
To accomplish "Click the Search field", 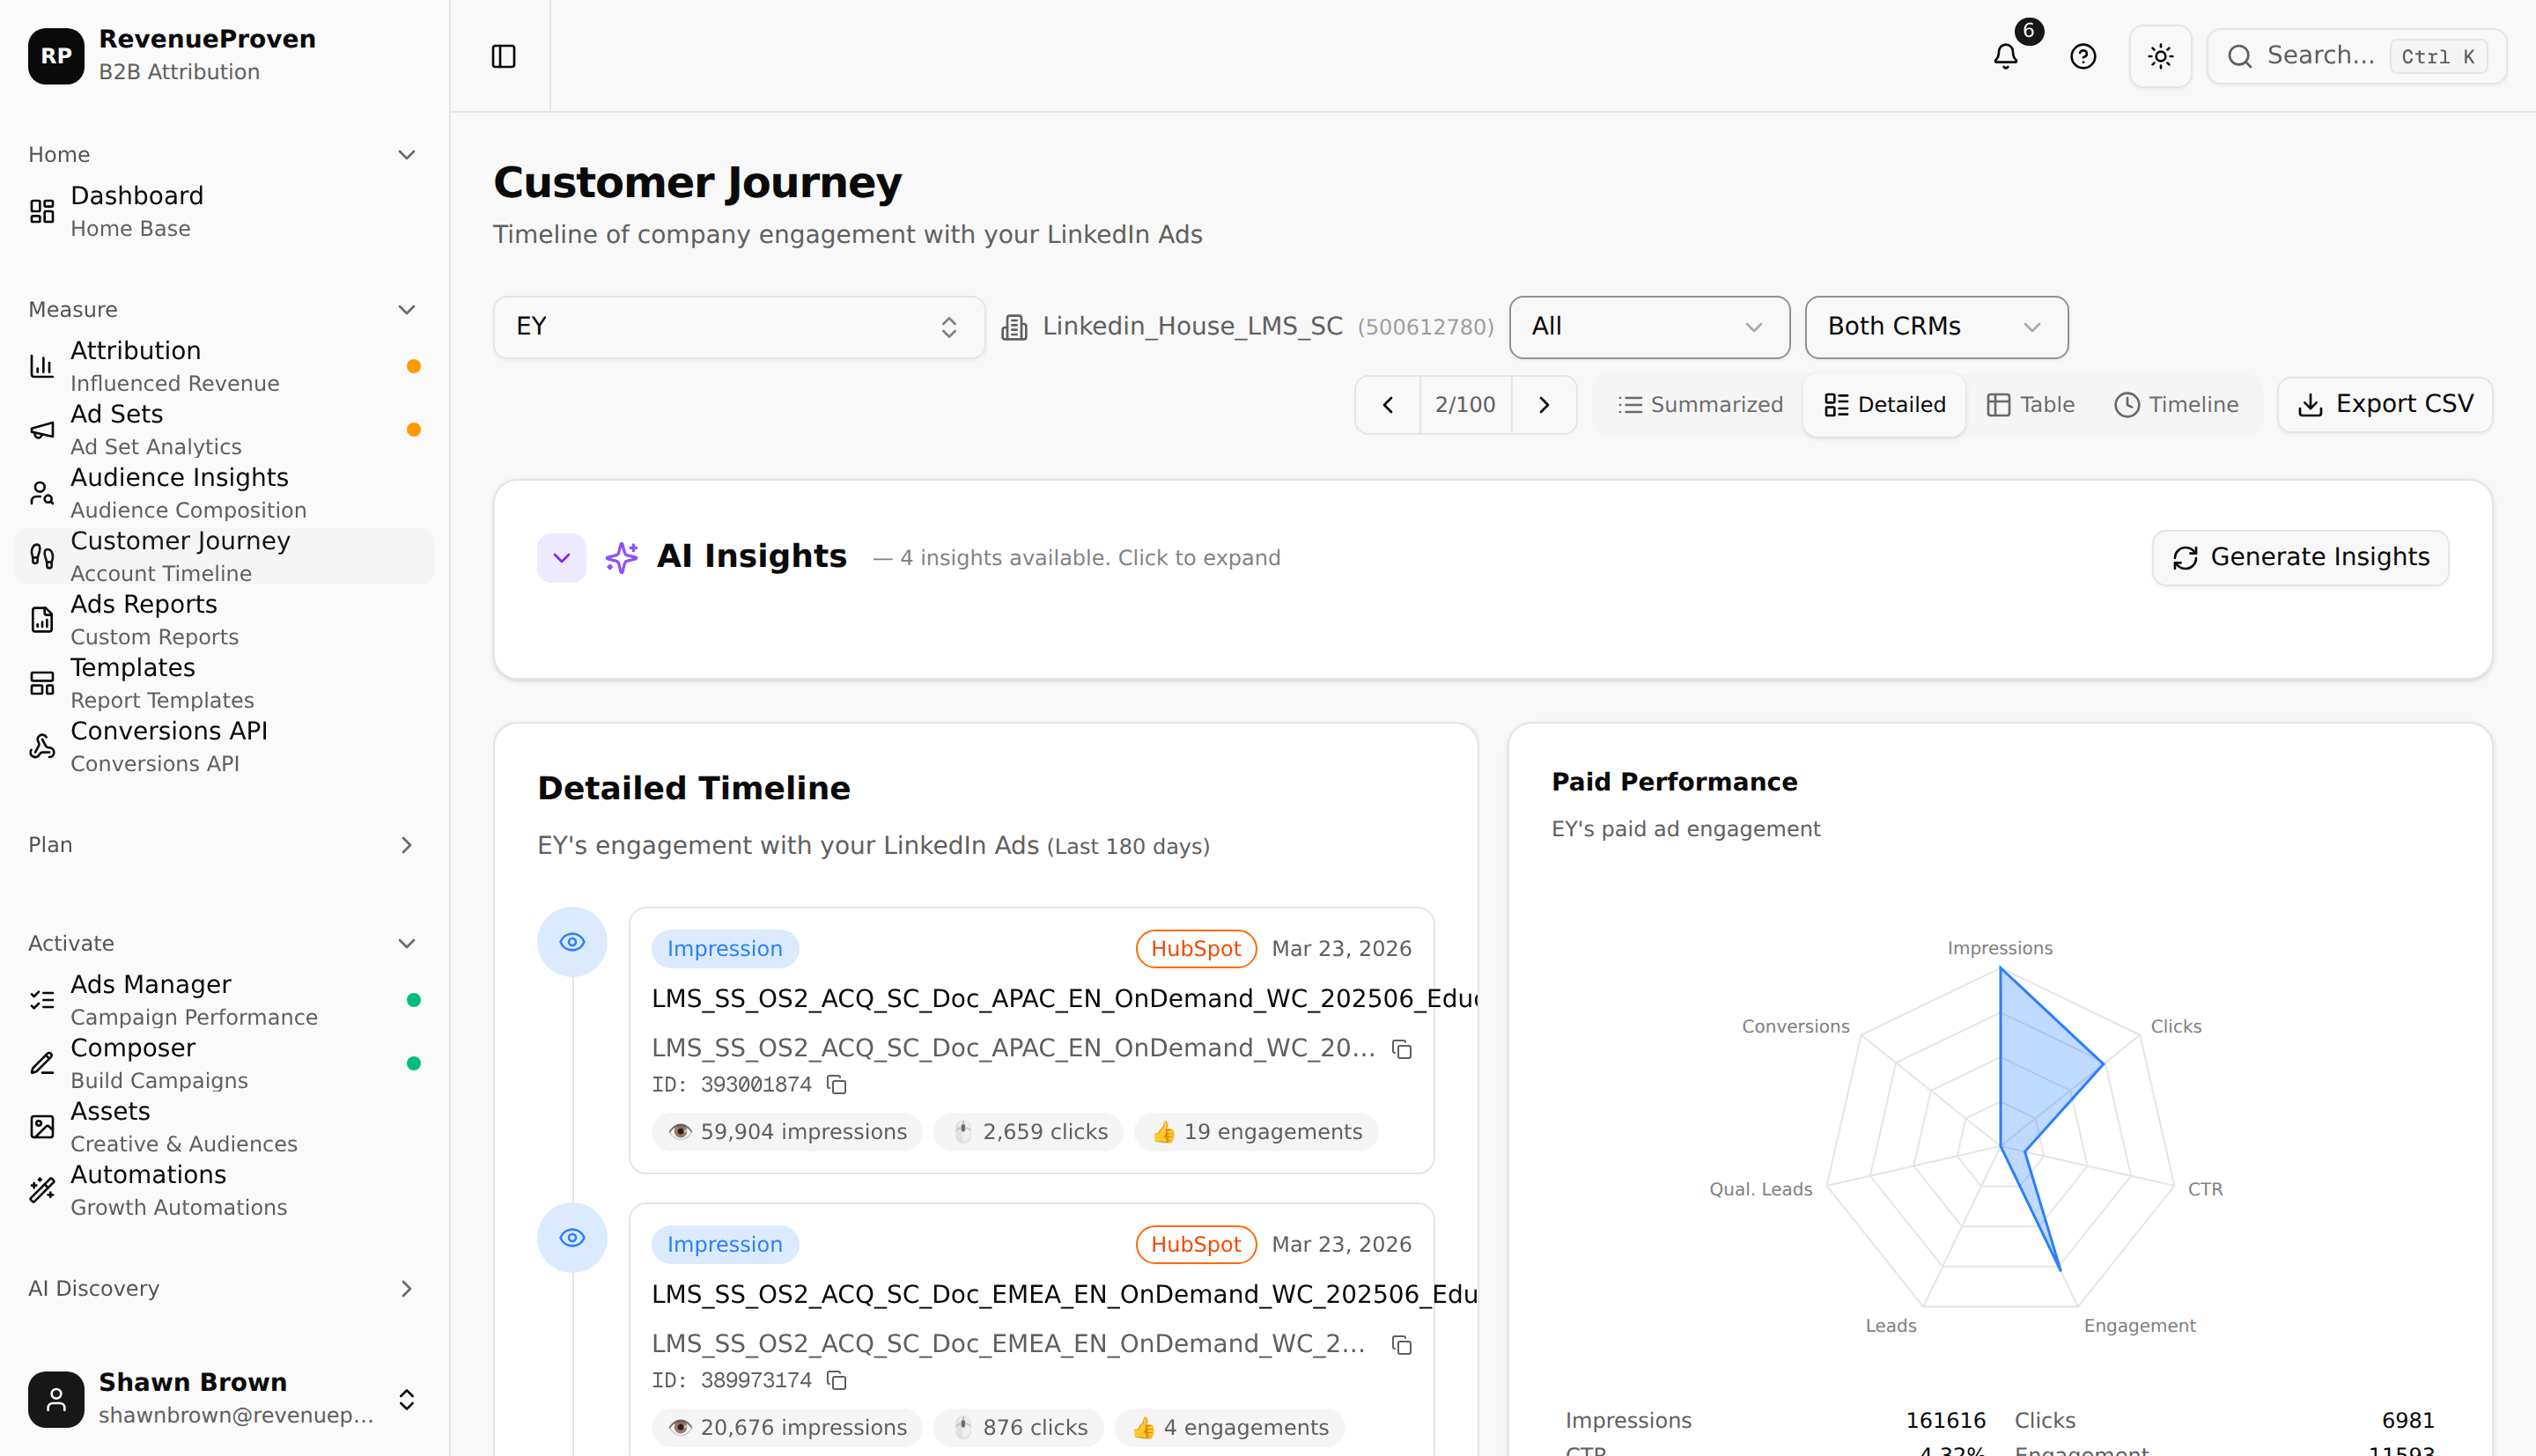I will tap(2356, 56).
